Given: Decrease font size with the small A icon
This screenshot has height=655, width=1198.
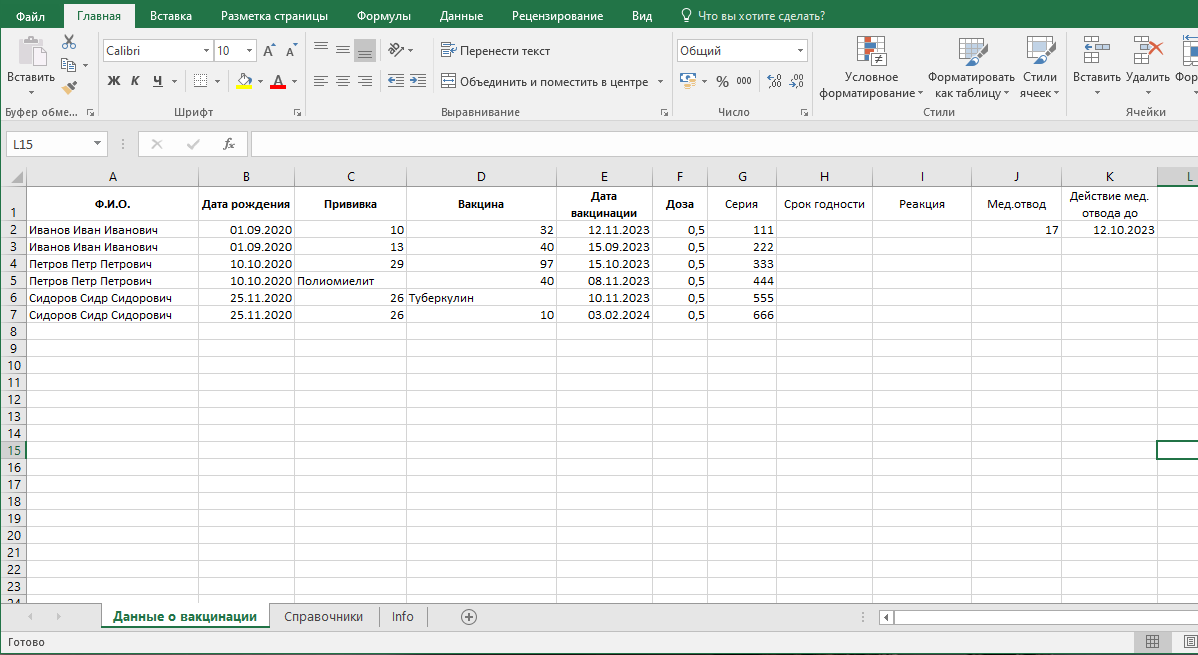Looking at the screenshot, I should point(292,51).
